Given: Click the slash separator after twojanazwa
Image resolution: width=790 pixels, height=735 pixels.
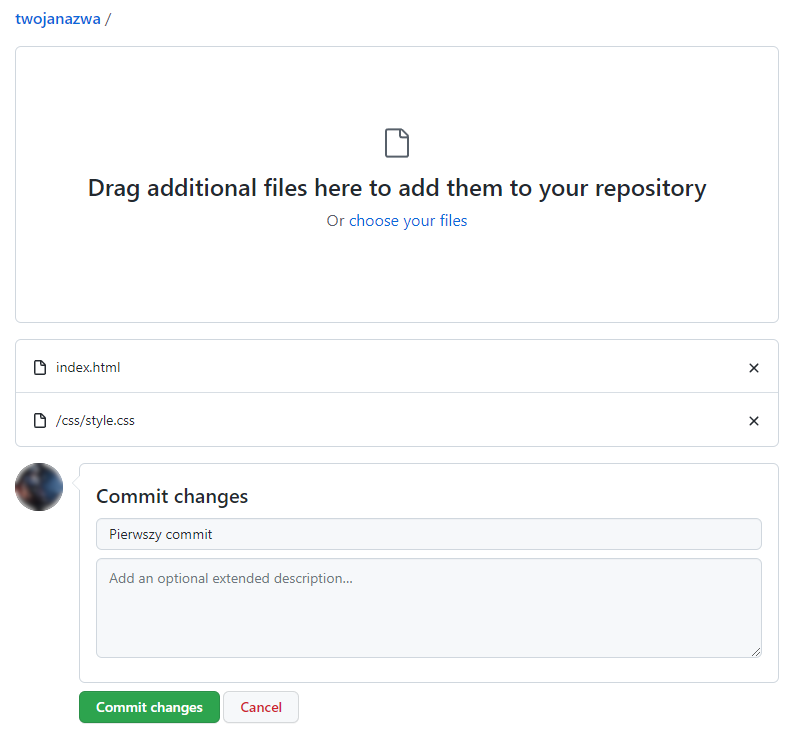Looking at the screenshot, I should [108, 18].
